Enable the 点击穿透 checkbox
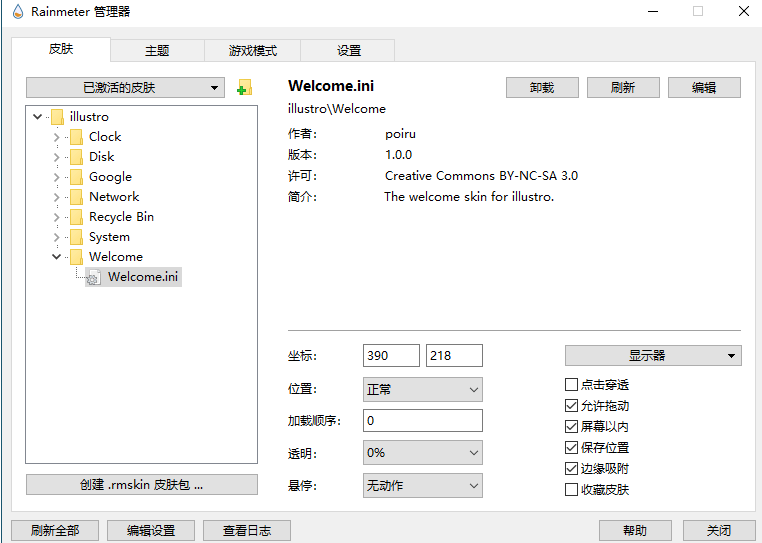Screen dimensions: 762x543 point(572,385)
